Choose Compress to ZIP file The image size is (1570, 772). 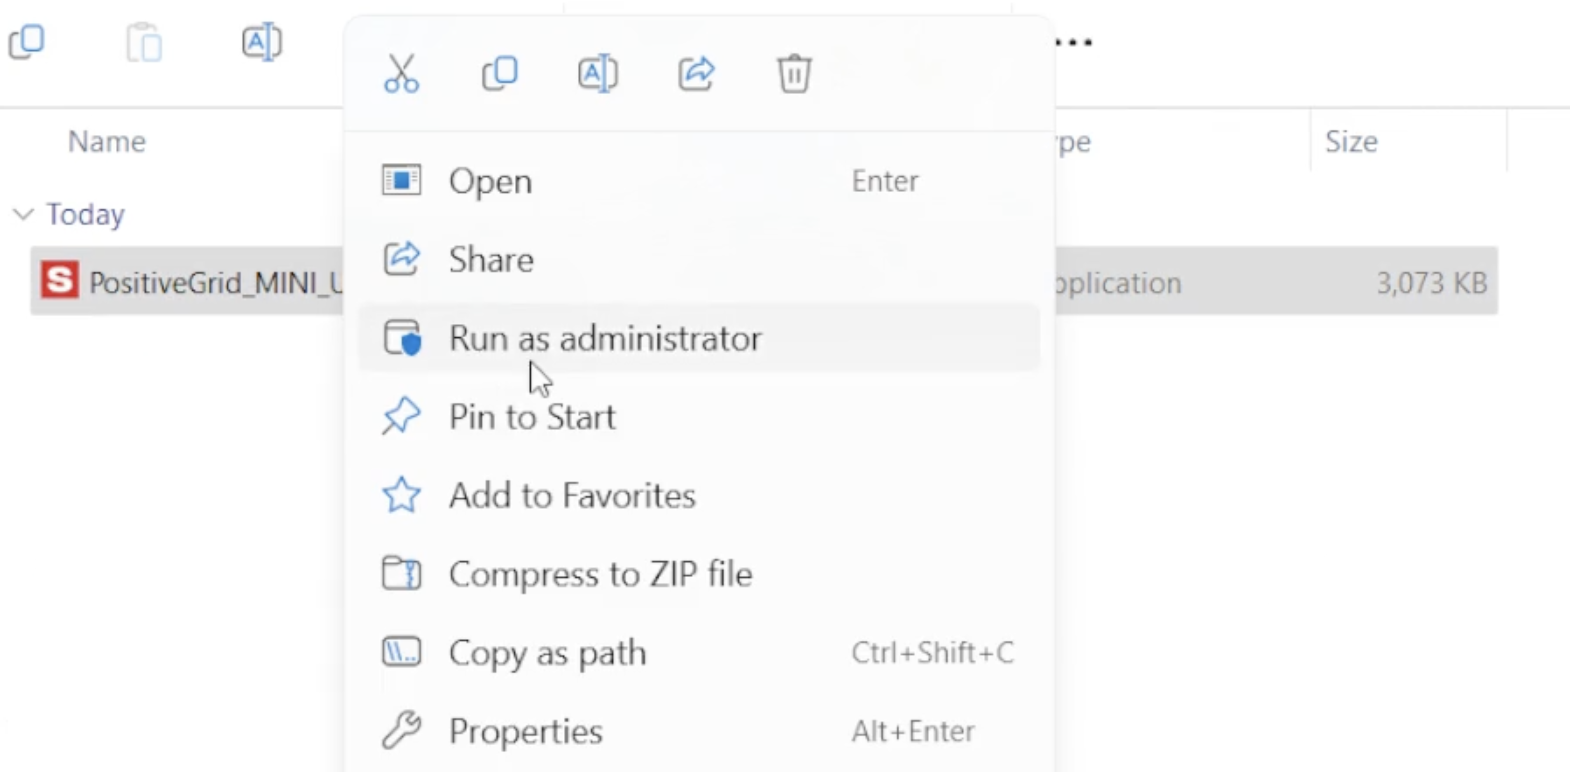point(699,574)
